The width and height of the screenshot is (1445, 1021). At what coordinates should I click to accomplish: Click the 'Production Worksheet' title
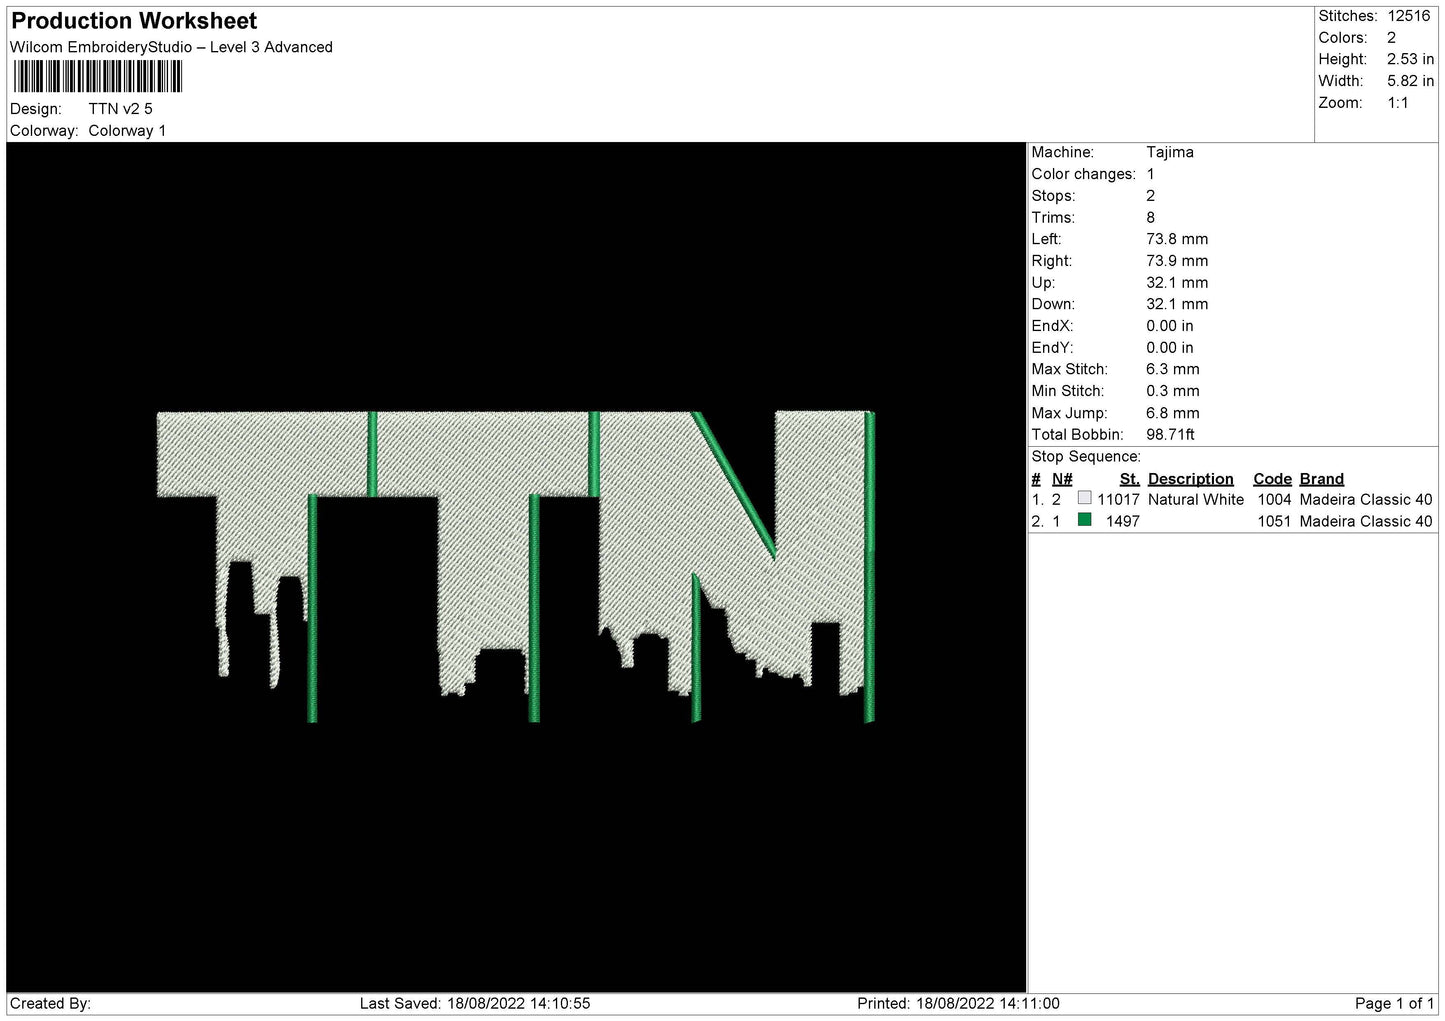coord(134,21)
